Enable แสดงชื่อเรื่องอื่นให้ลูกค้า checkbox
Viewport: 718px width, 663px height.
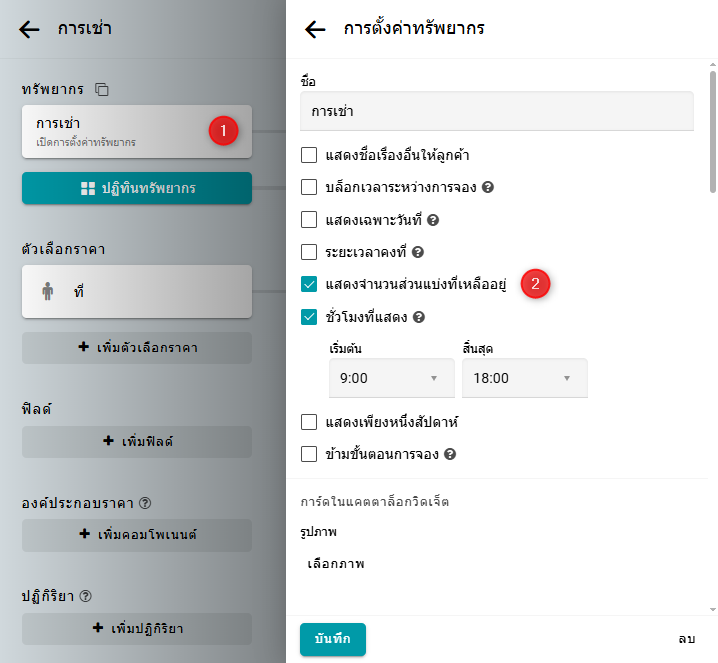click(309, 155)
